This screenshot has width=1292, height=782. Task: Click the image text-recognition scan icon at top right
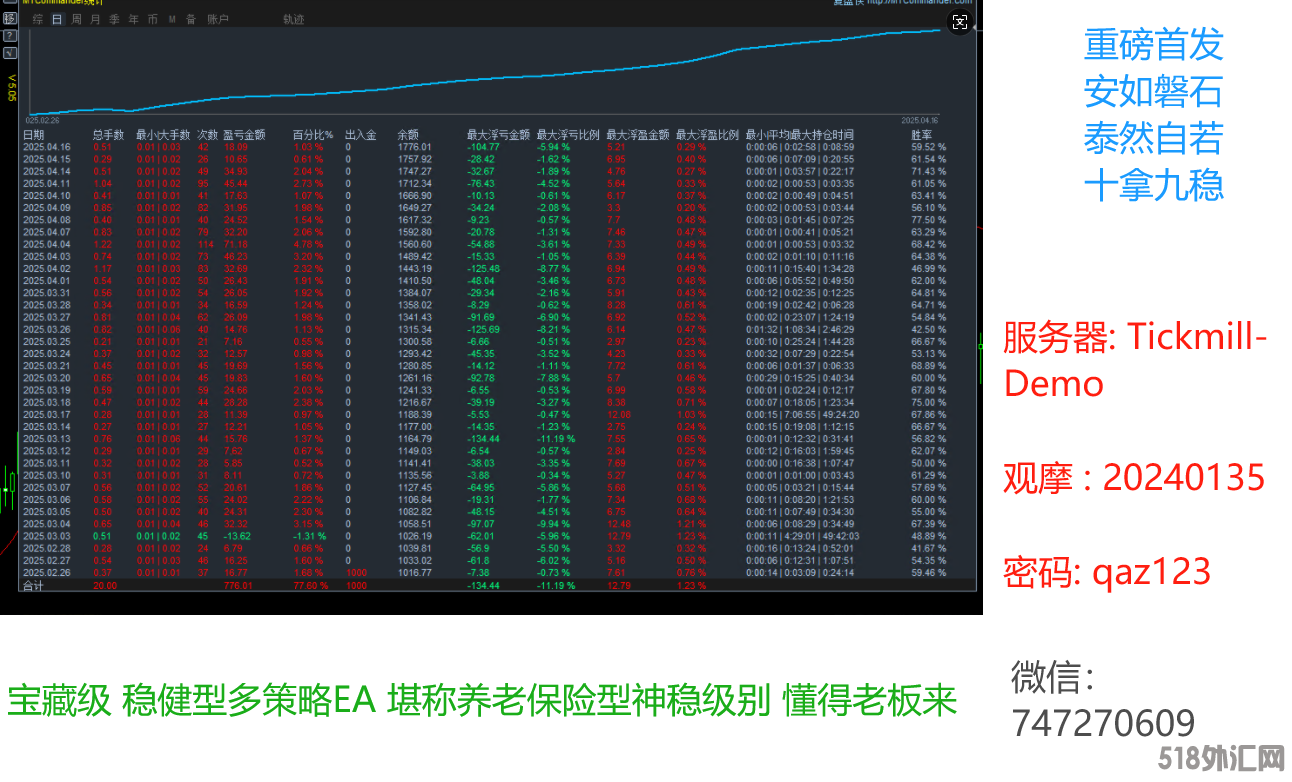pos(960,22)
